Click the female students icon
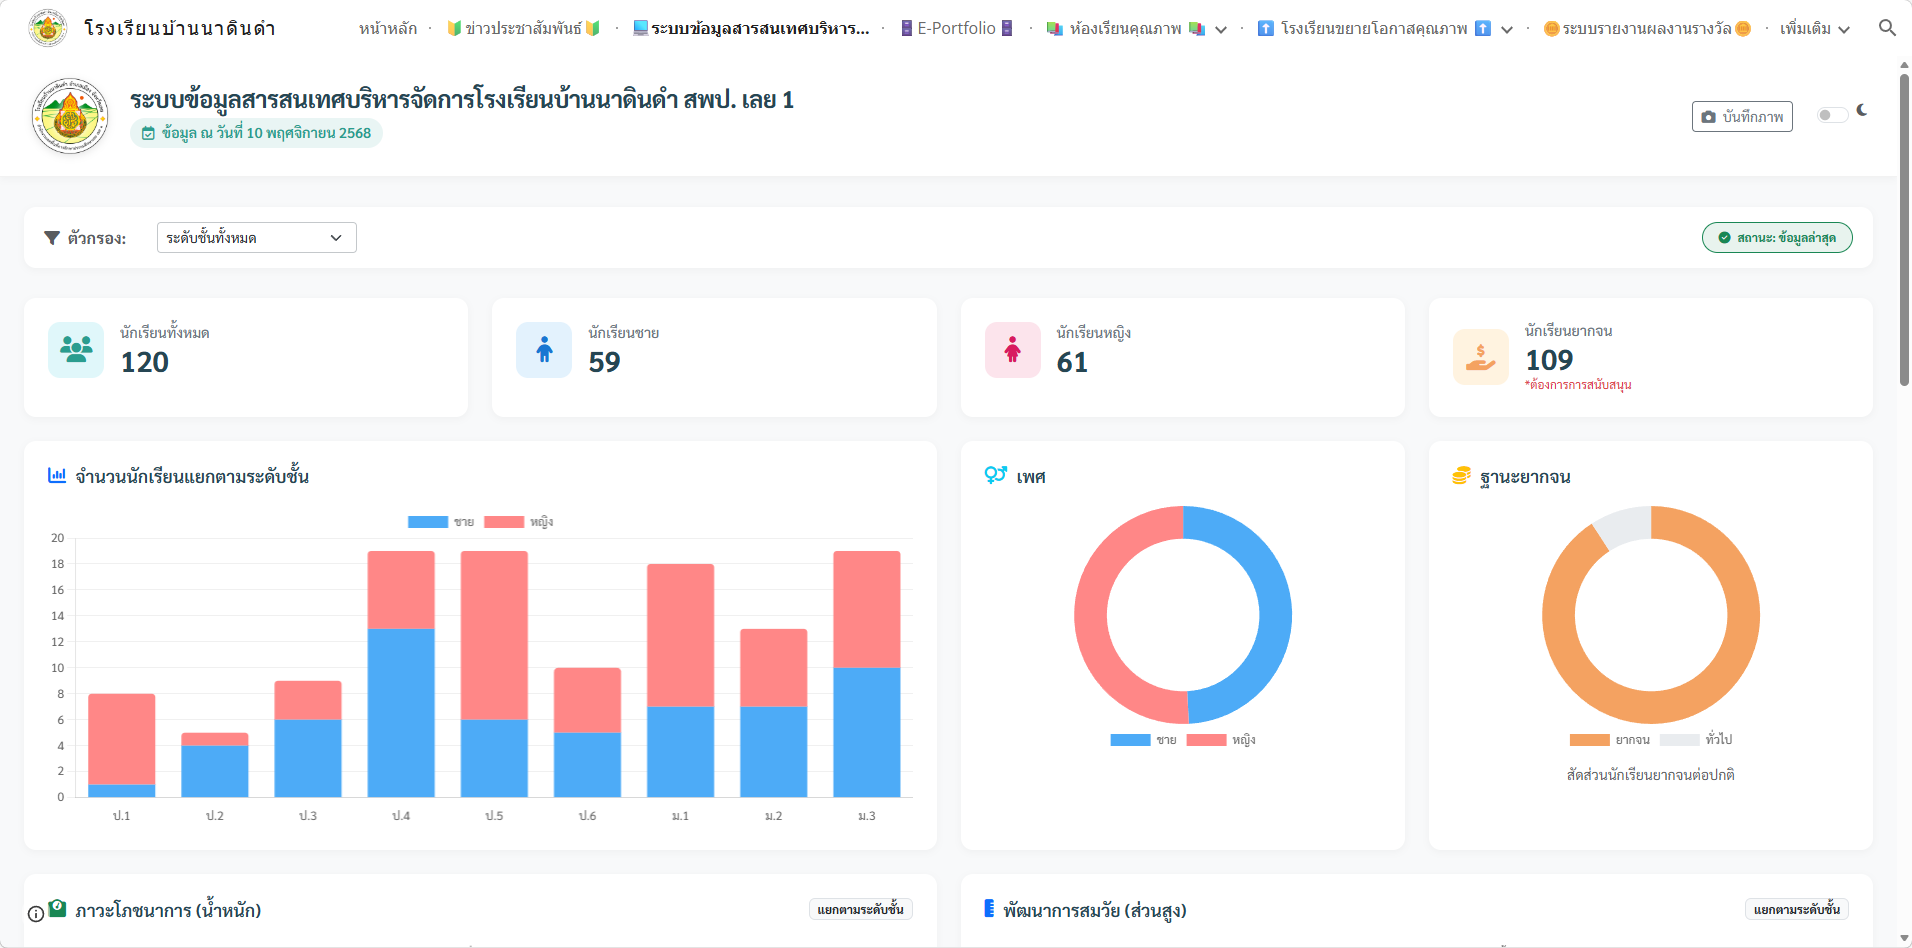This screenshot has width=1912, height=948. (x=1012, y=350)
